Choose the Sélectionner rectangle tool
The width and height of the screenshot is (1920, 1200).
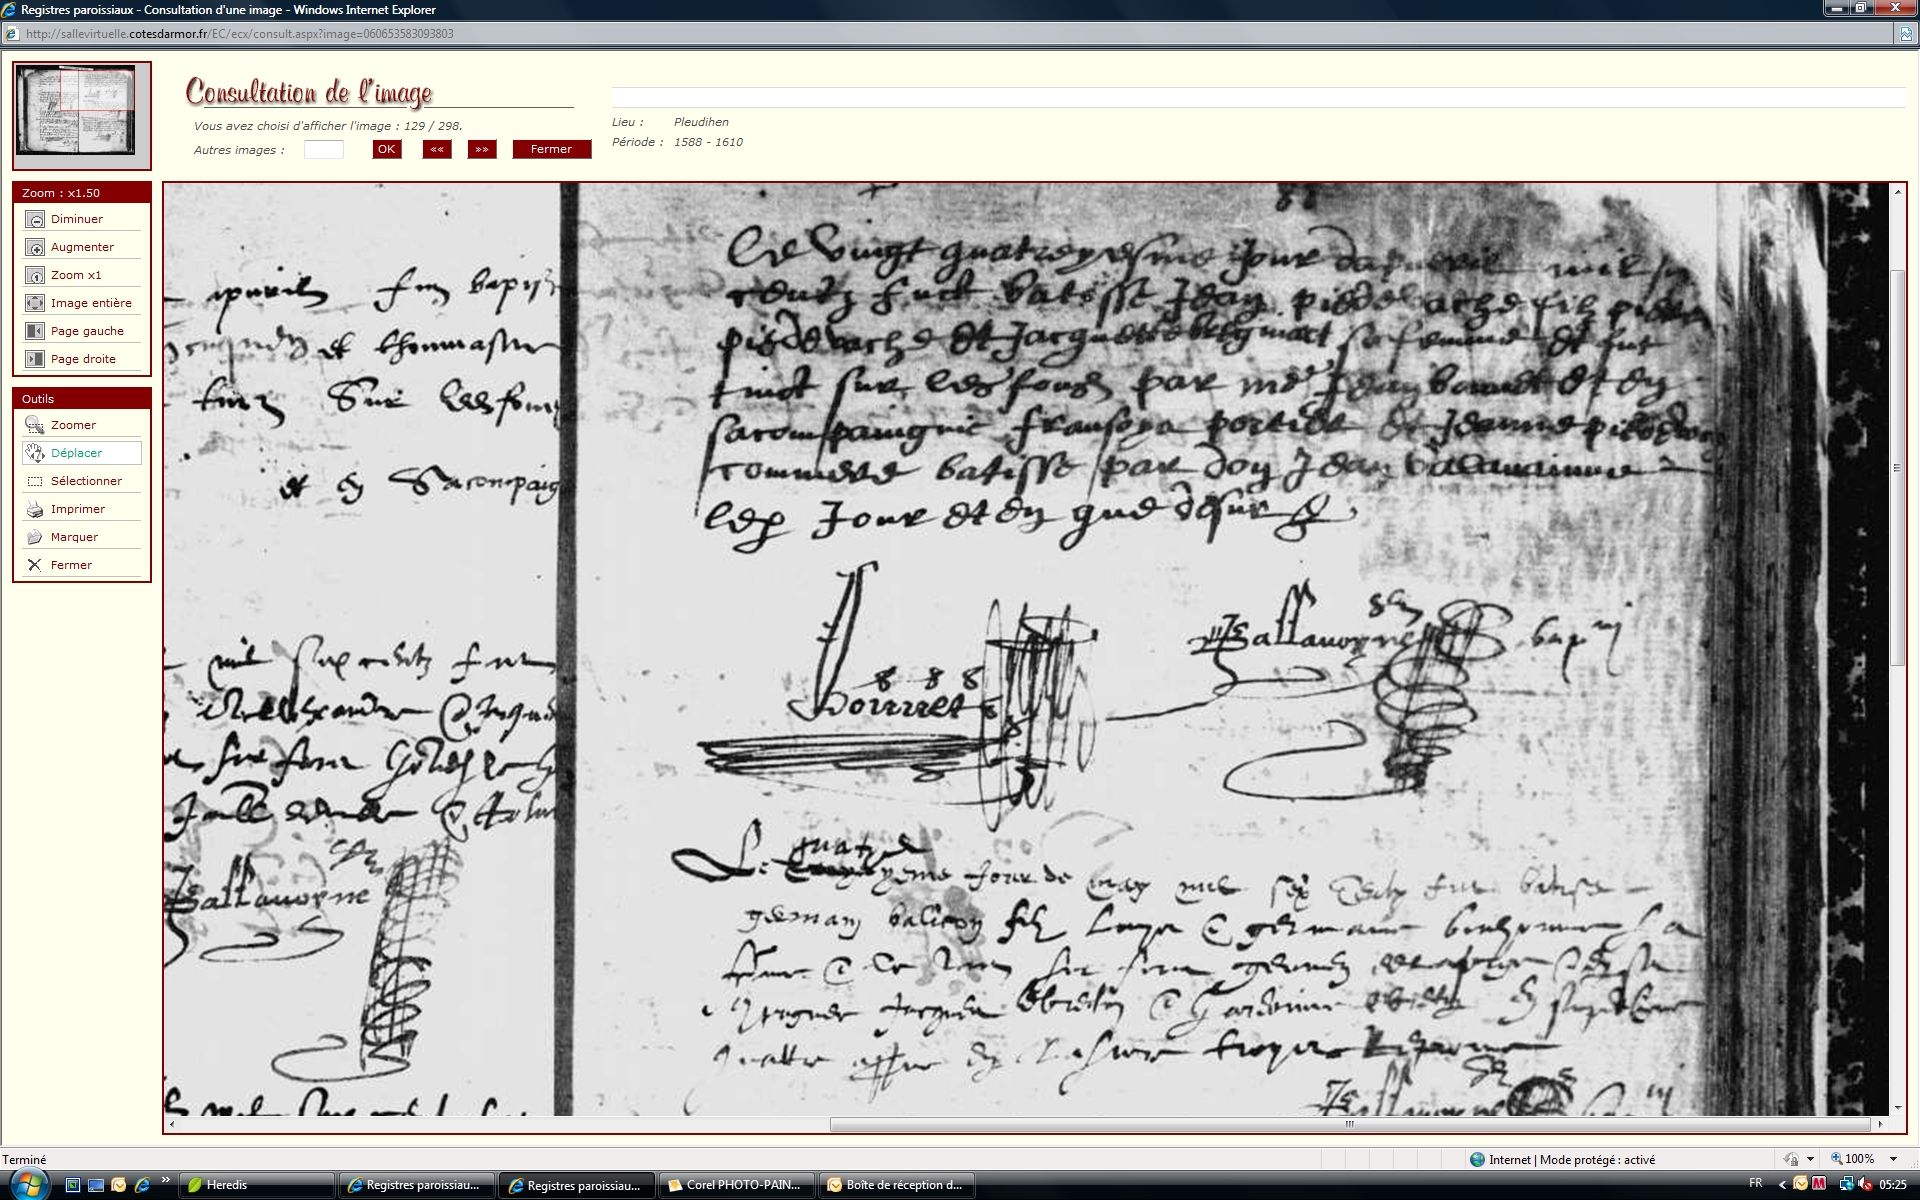pyautogui.click(x=35, y=481)
